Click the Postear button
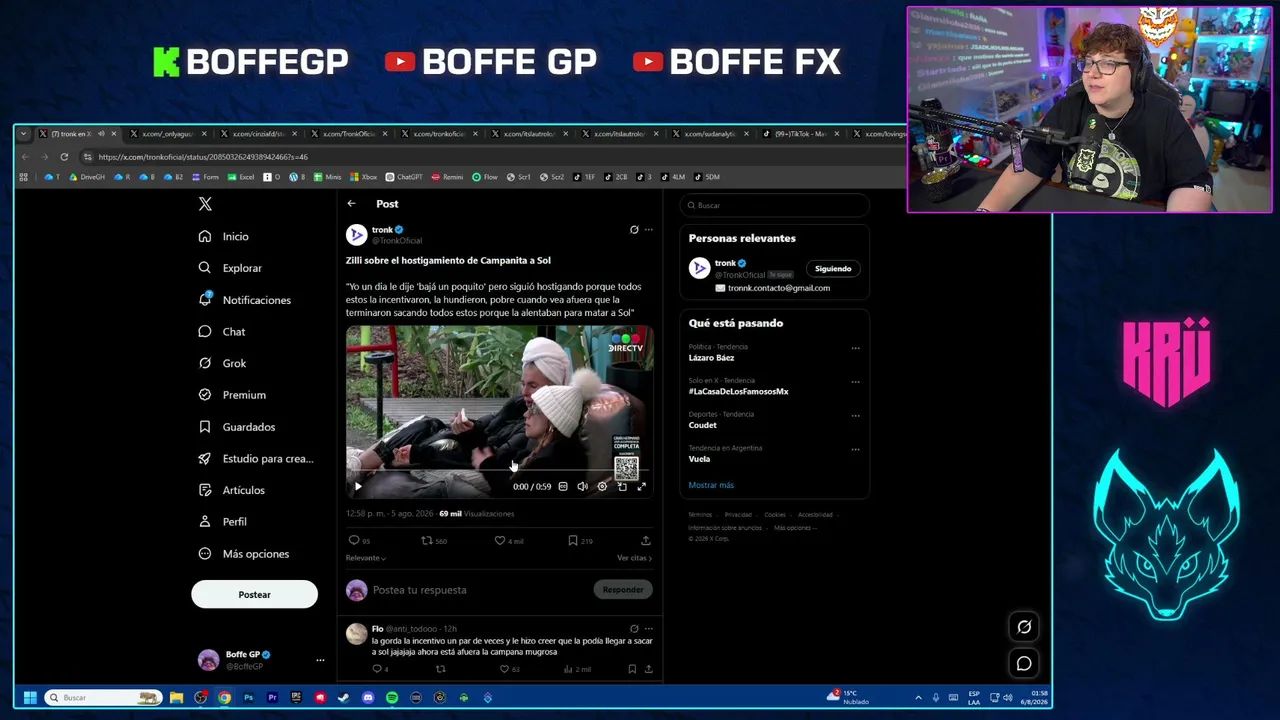The image size is (1280, 720). 254,595
